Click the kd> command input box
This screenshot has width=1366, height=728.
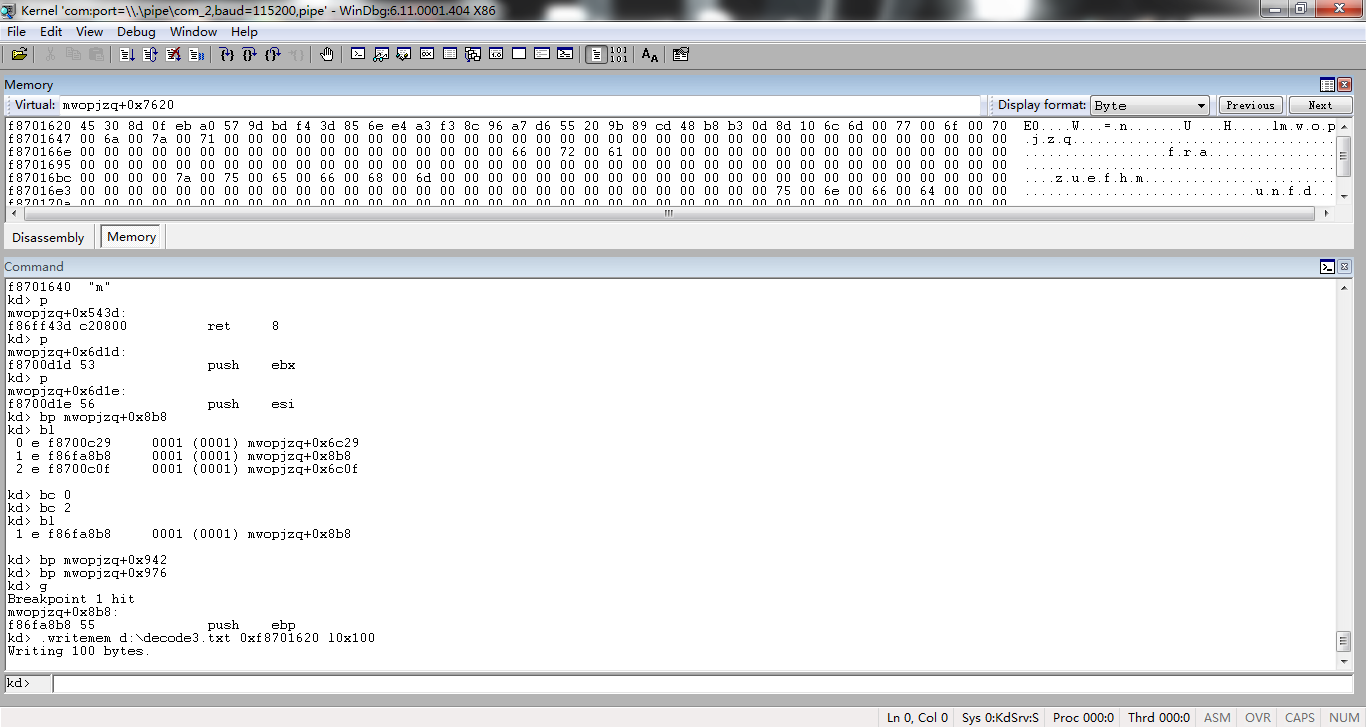705,683
